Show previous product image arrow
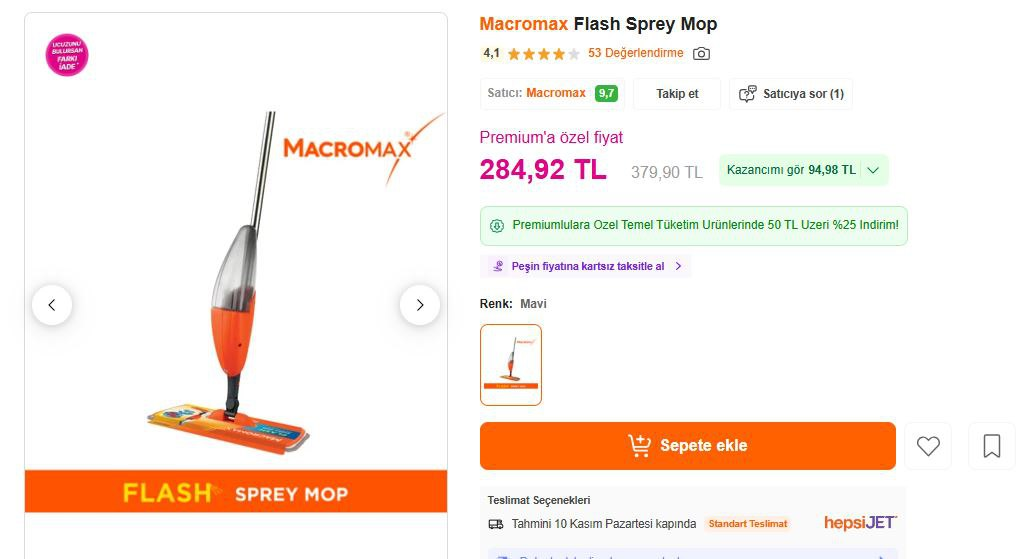The width and height of the screenshot is (1031, 559). tap(52, 305)
